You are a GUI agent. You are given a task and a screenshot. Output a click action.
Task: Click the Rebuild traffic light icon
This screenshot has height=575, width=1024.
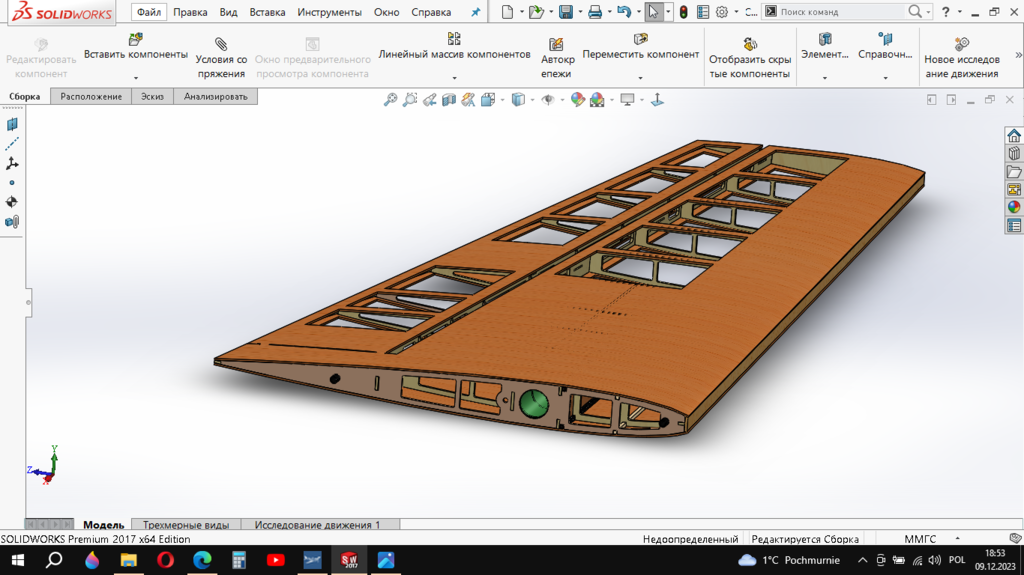[x=683, y=12]
